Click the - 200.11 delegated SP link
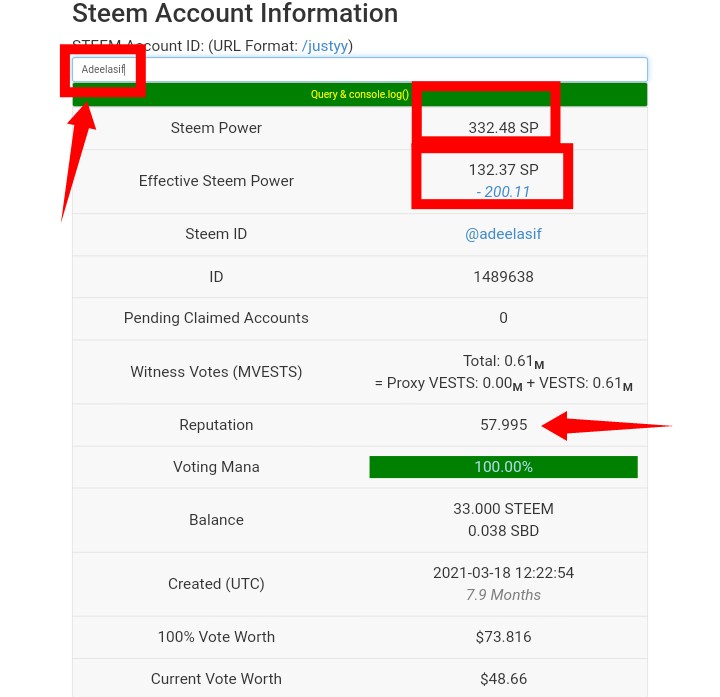 [x=503, y=191]
